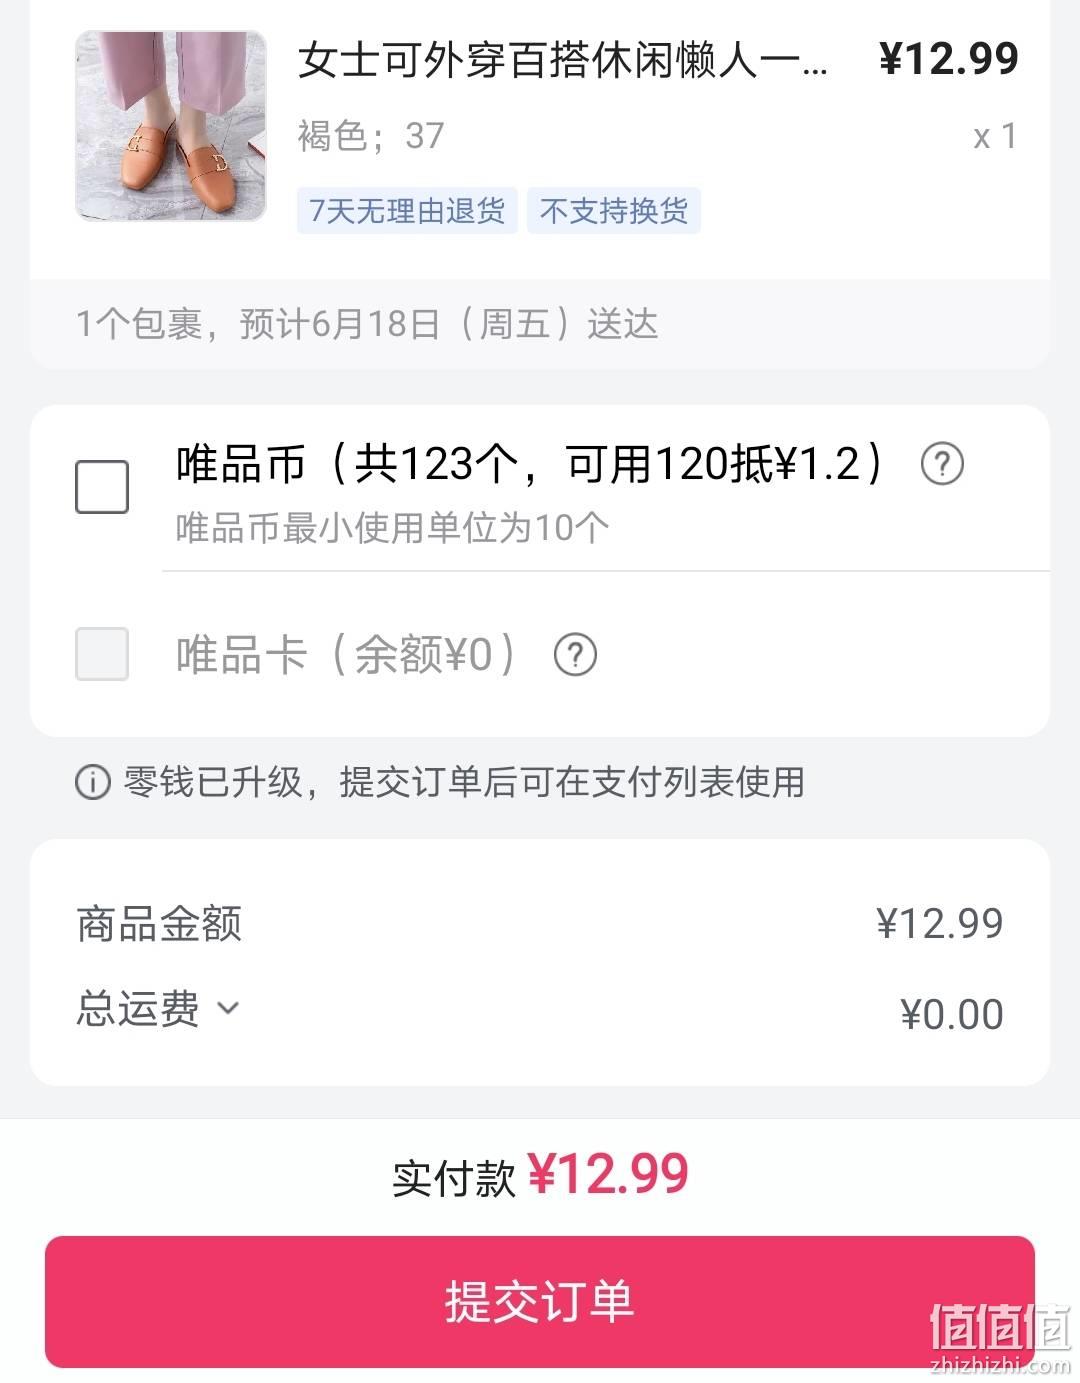Open product title 女士可外穿百搭休闲懒人
This screenshot has height=1383, width=1080.
563,60
